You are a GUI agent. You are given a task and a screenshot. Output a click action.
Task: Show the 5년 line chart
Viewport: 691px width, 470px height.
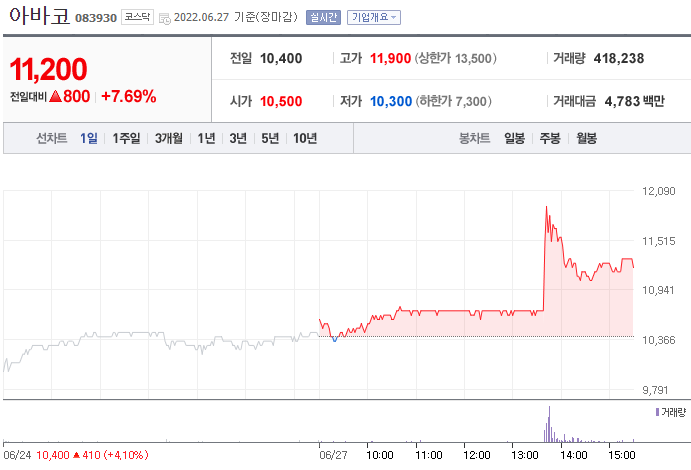point(270,138)
